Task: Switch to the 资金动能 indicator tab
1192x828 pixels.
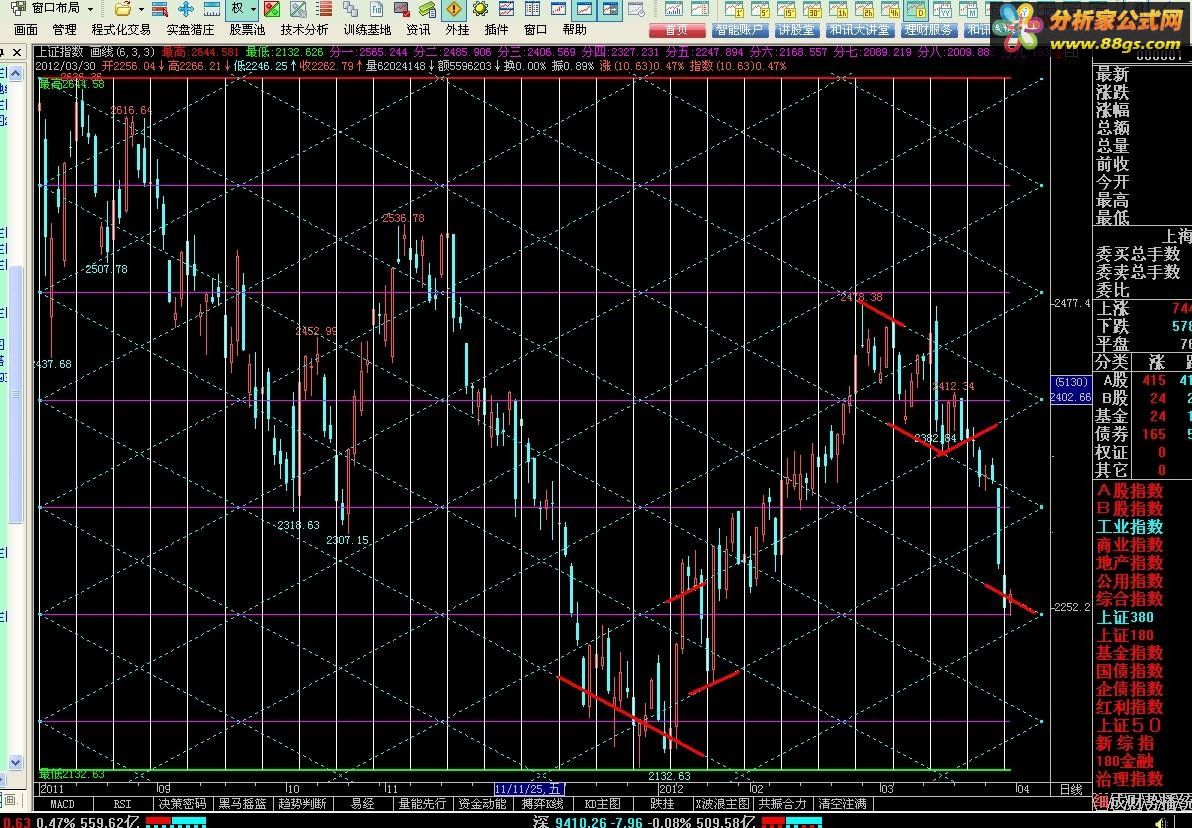Action: pos(482,804)
